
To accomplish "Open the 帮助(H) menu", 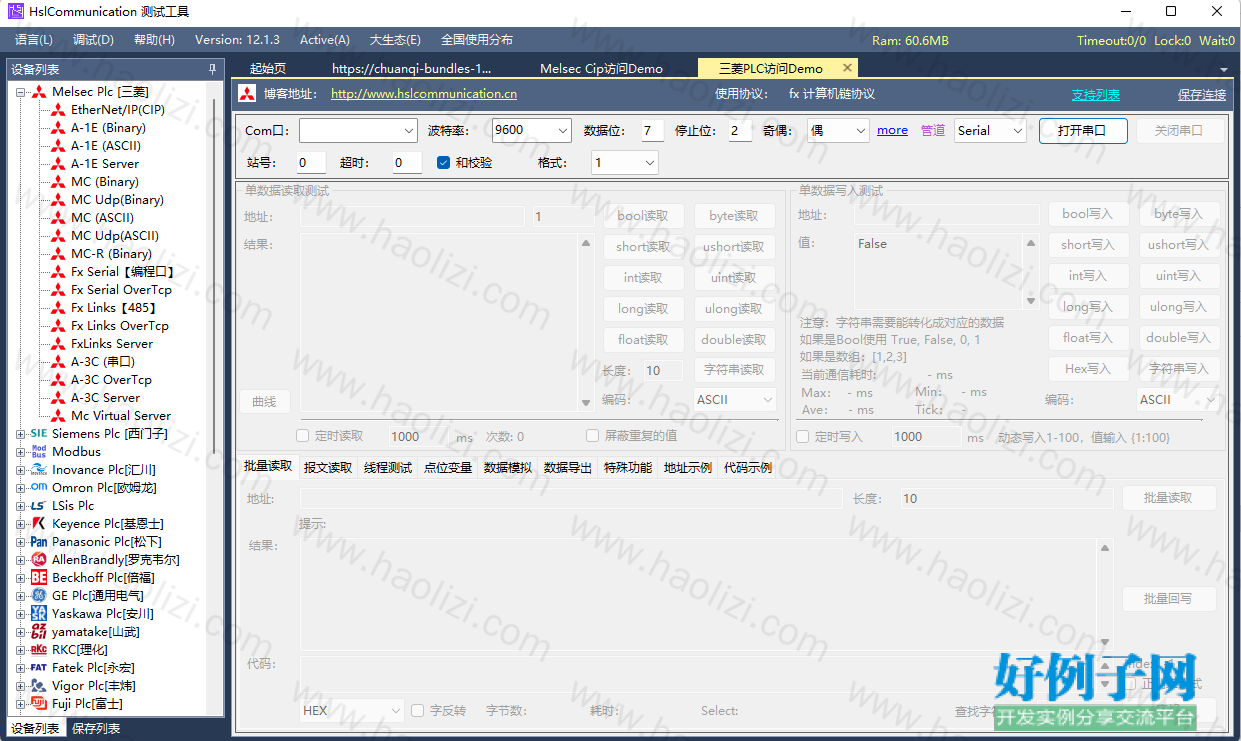I will [x=154, y=40].
